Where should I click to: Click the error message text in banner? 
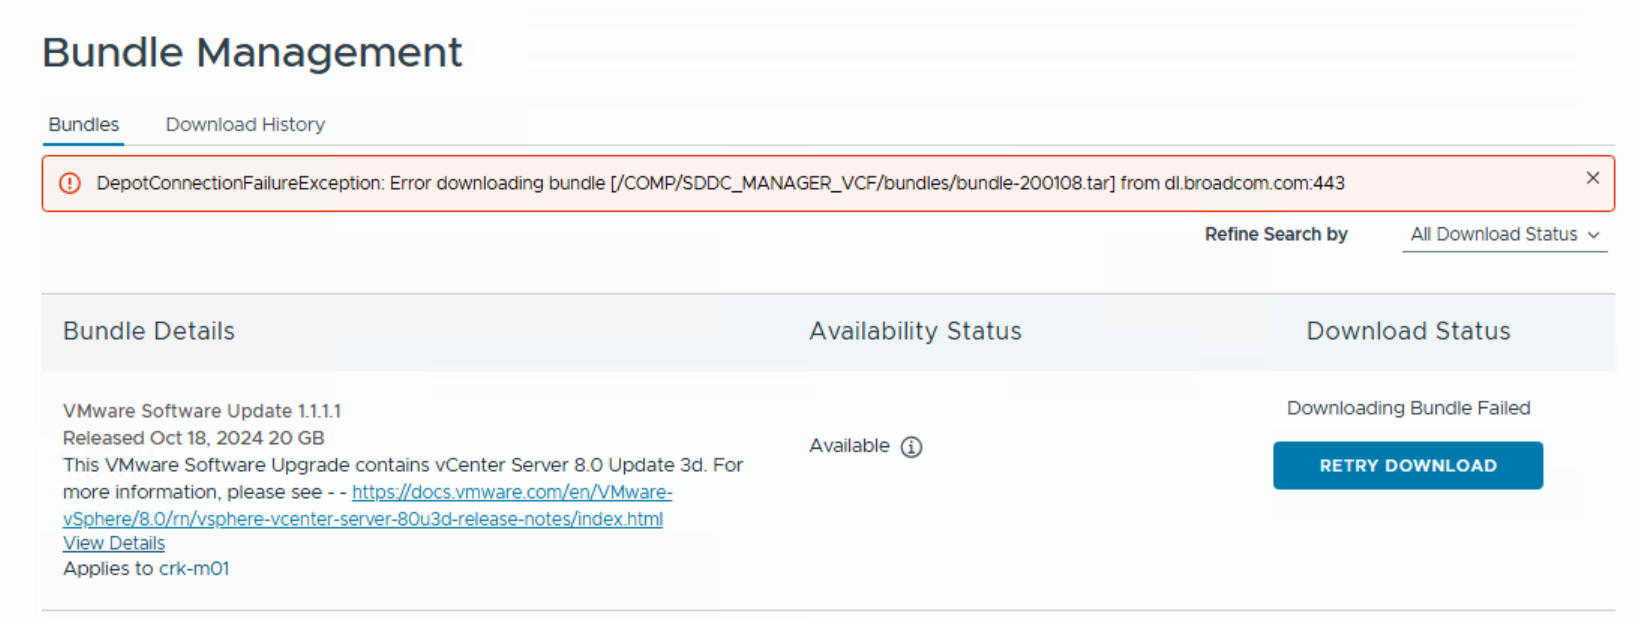pyautogui.click(x=720, y=183)
